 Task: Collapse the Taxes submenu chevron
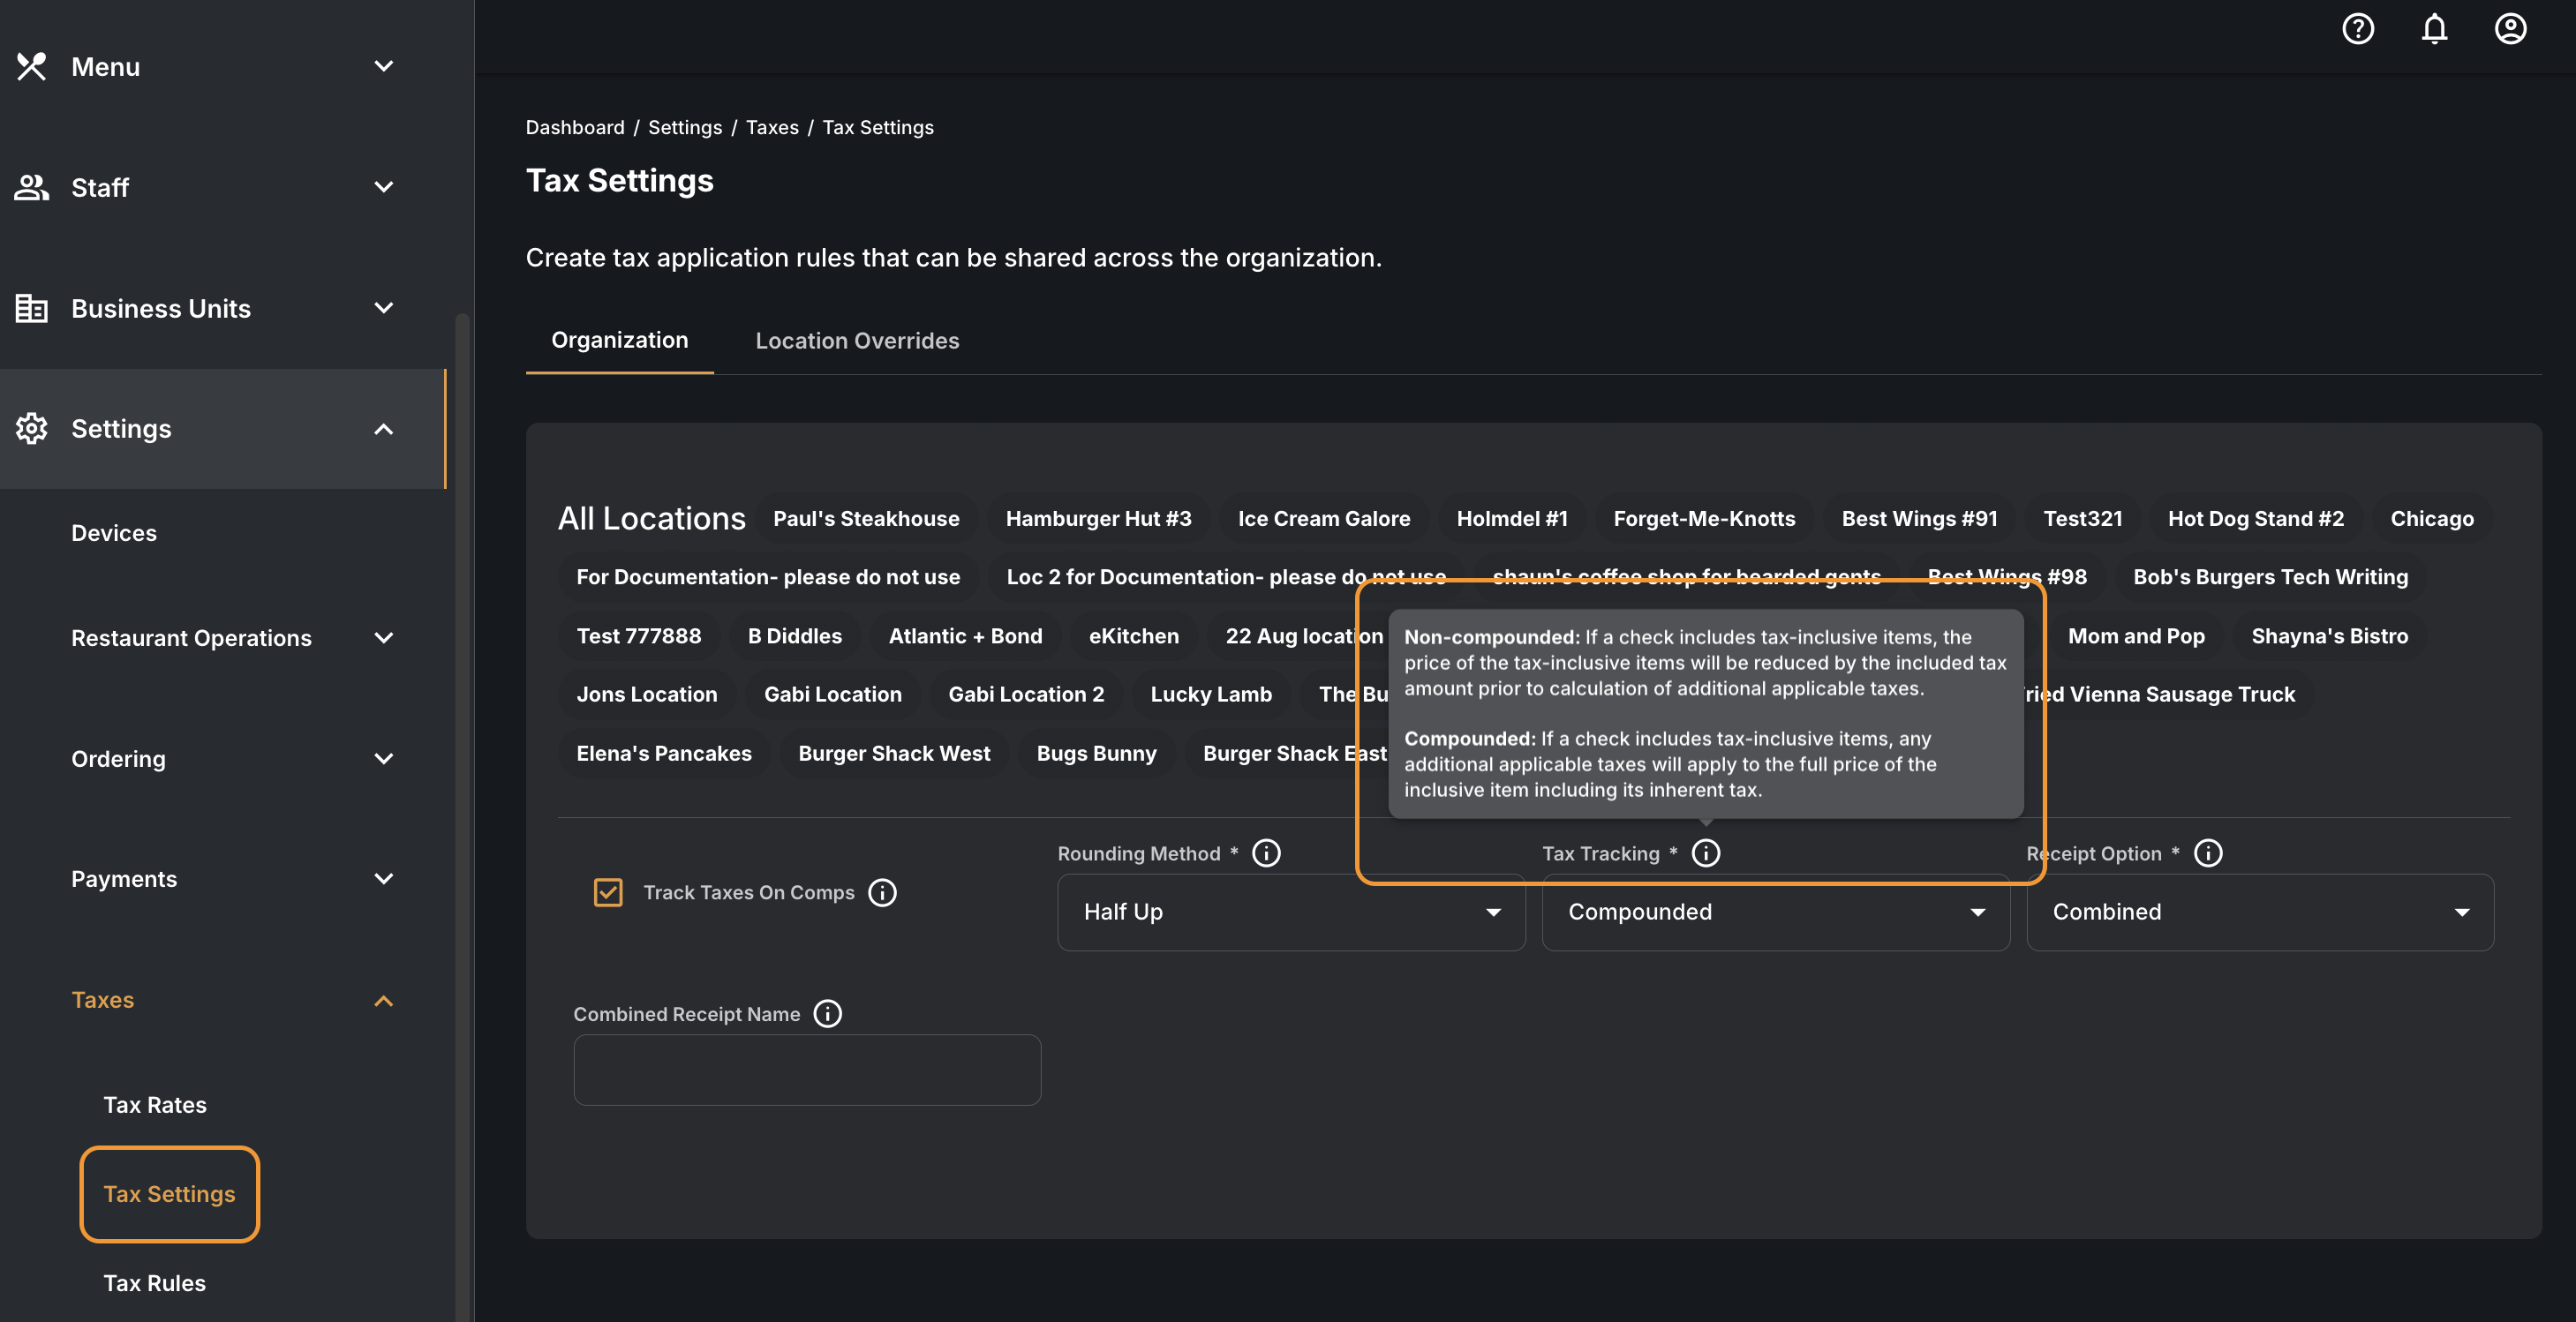pos(383,1001)
